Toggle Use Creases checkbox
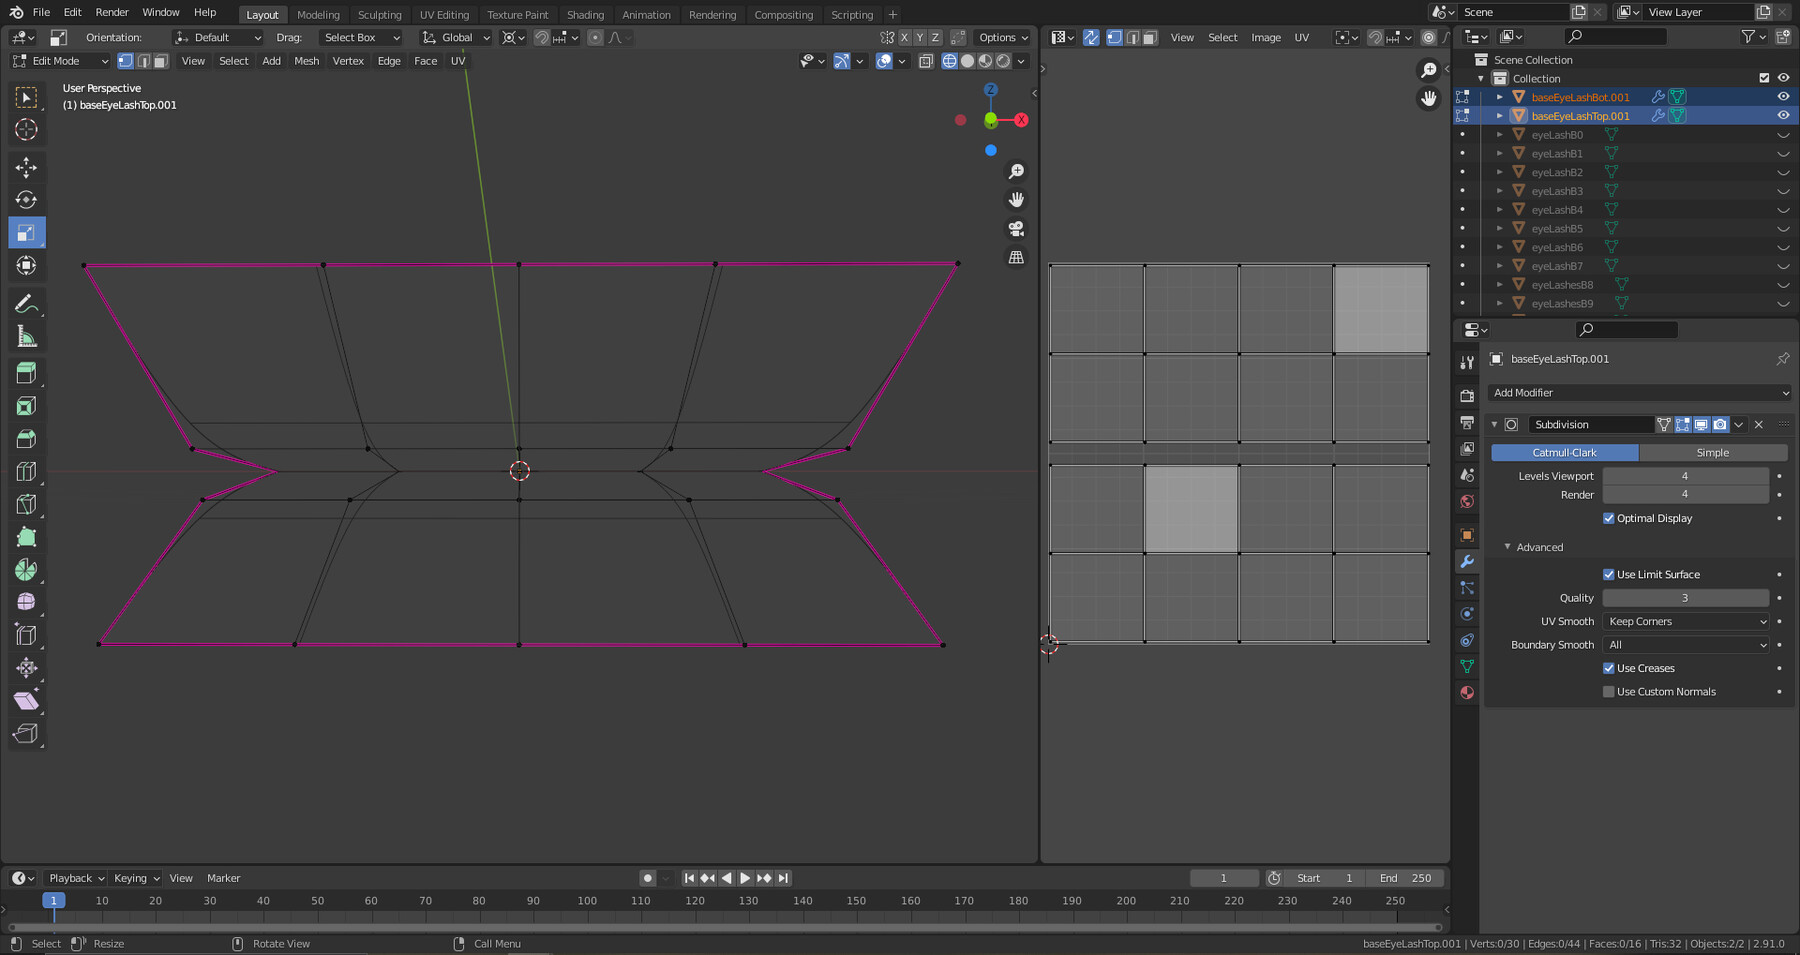 1608,668
